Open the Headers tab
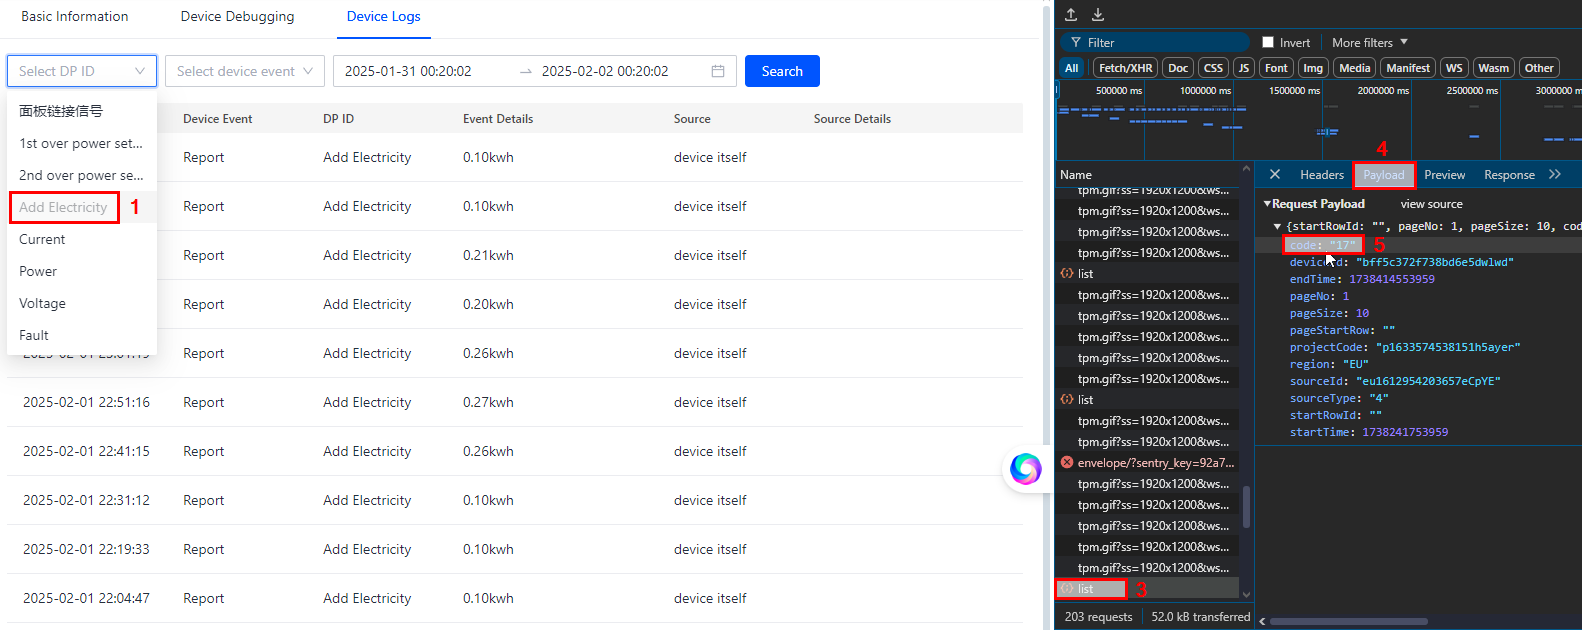Screen dimensions: 1582x630 point(1321,174)
